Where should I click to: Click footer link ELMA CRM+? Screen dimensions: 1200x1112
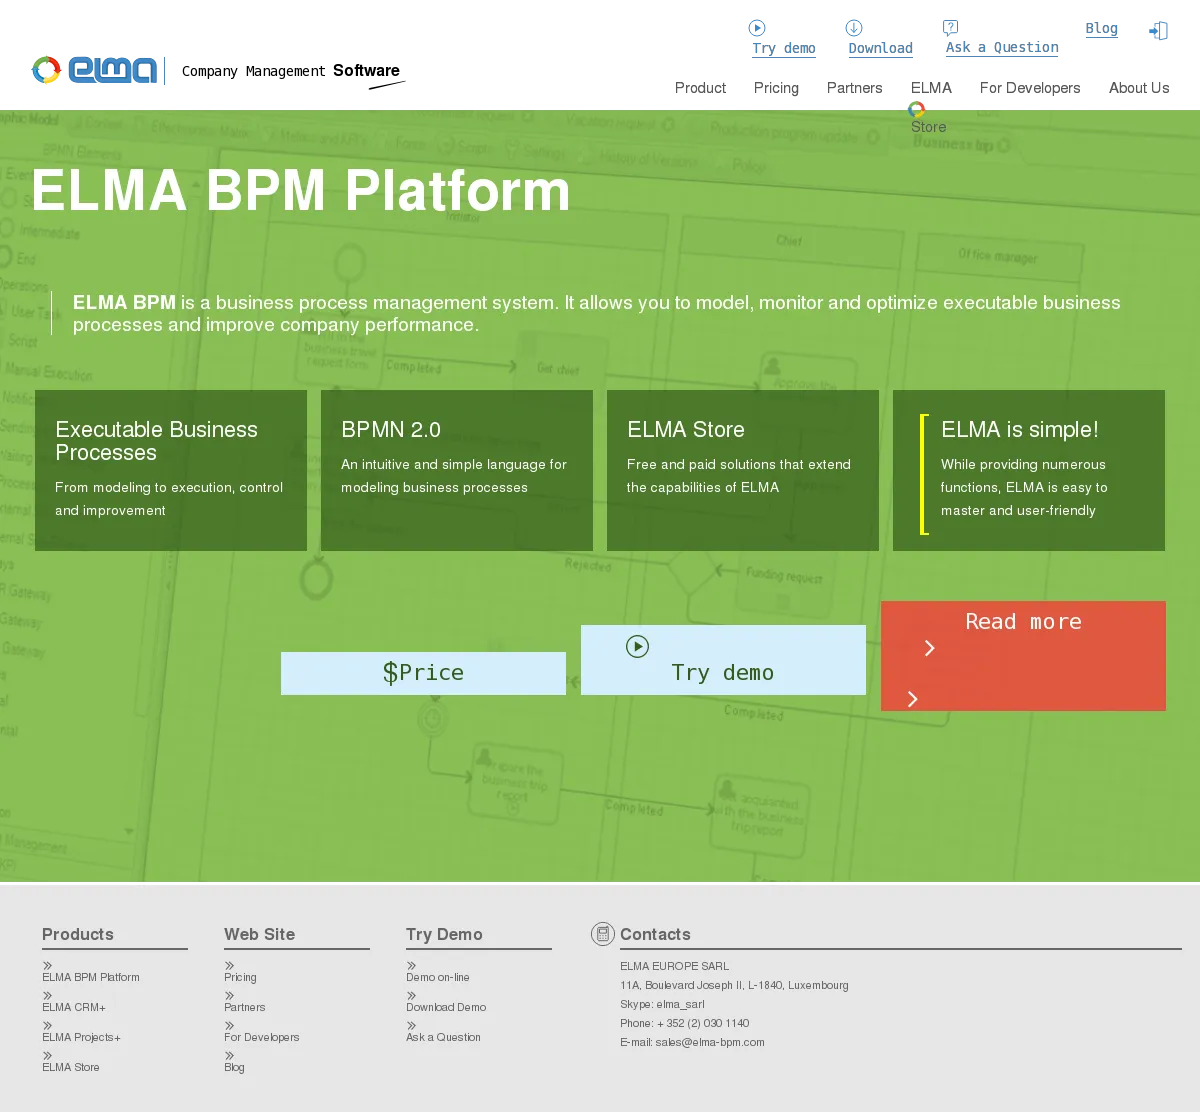(74, 1007)
